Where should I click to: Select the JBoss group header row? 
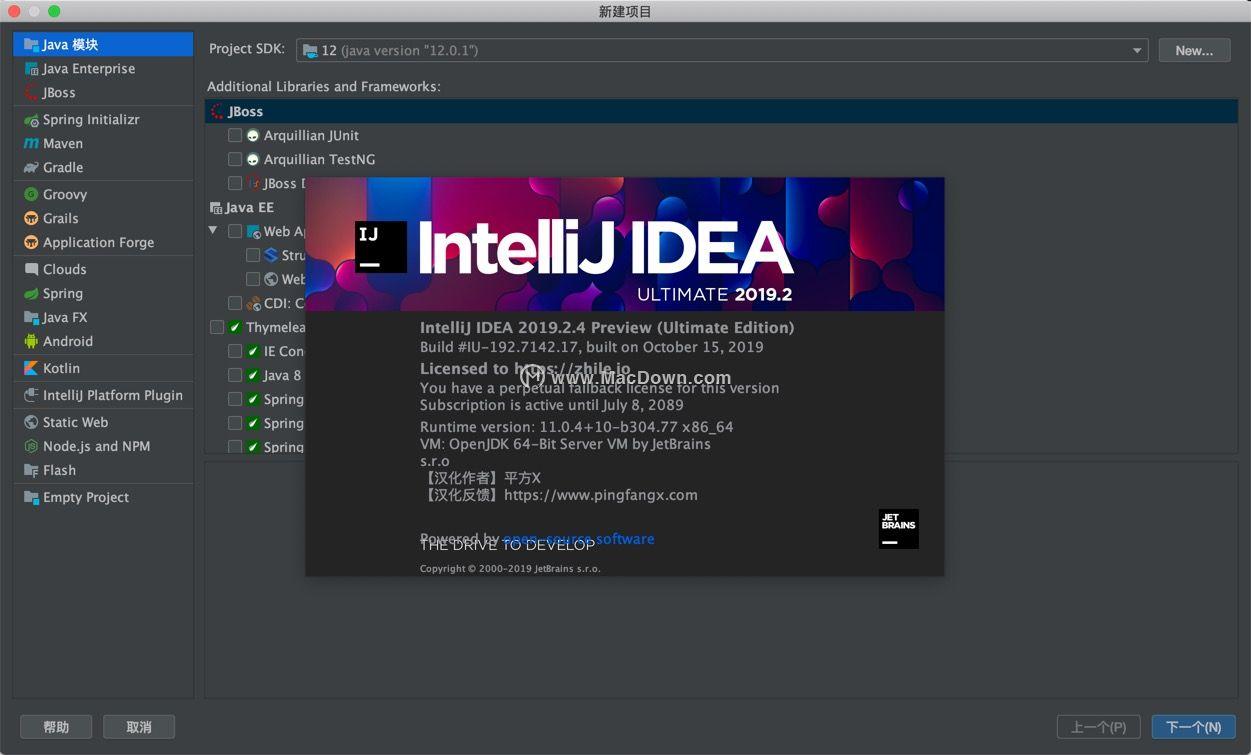click(721, 111)
